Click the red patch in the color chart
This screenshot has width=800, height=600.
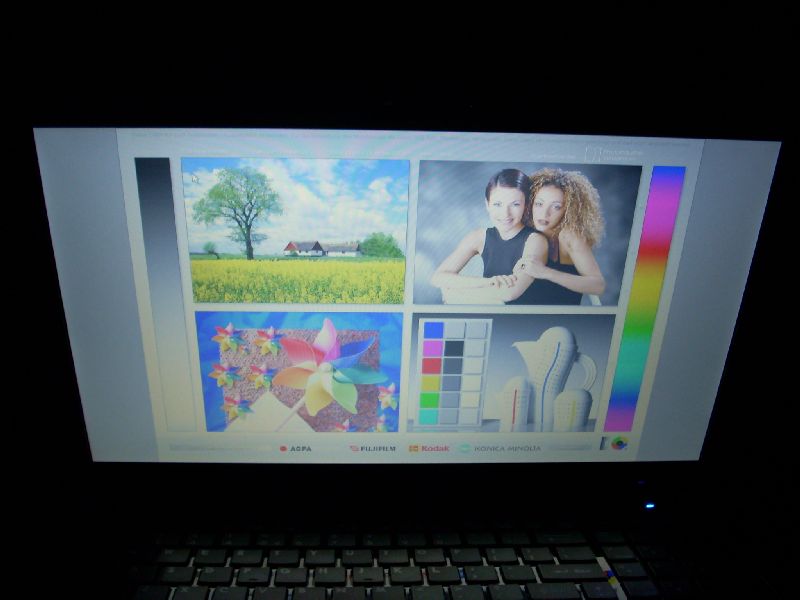432,366
